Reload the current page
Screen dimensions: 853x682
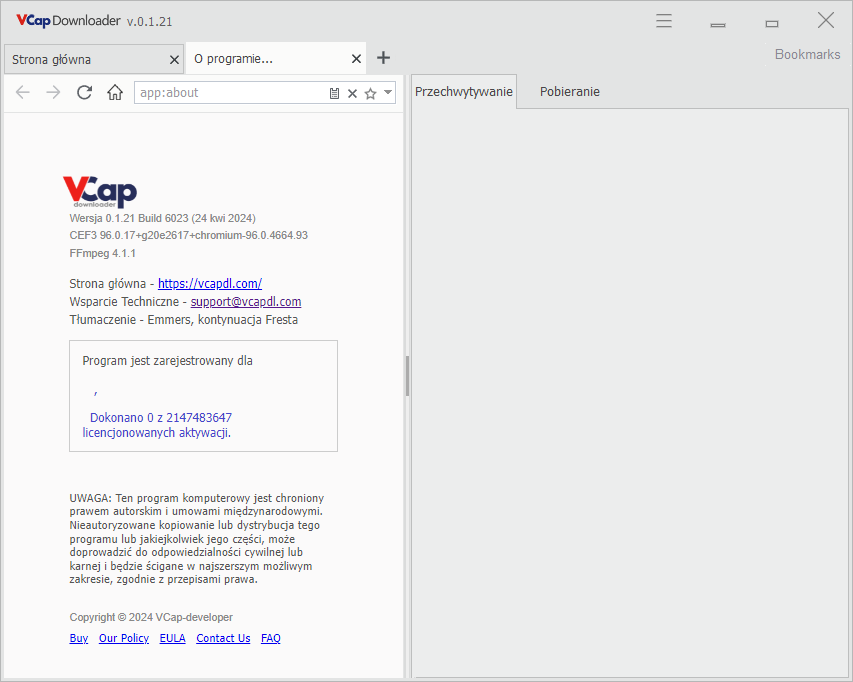pyautogui.click(x=84, y=92)
